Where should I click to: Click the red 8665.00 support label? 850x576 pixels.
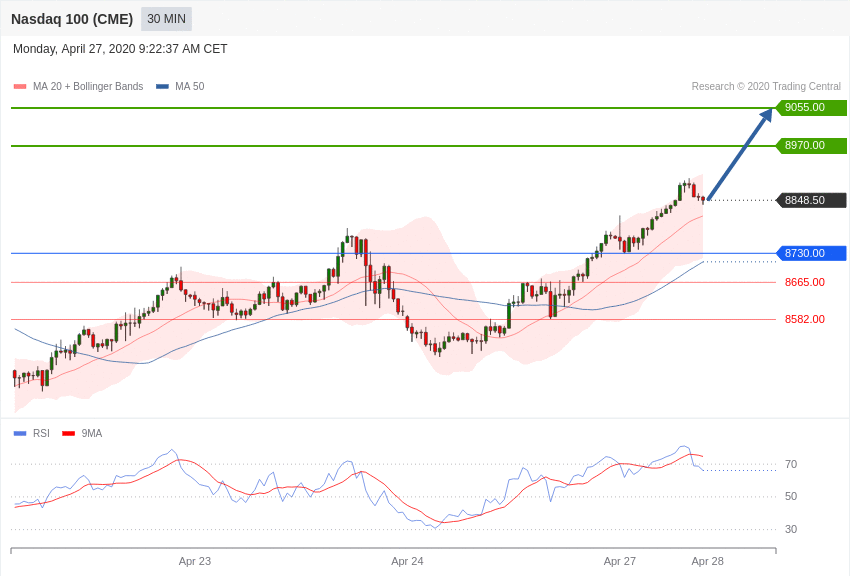tap(804, 282)
